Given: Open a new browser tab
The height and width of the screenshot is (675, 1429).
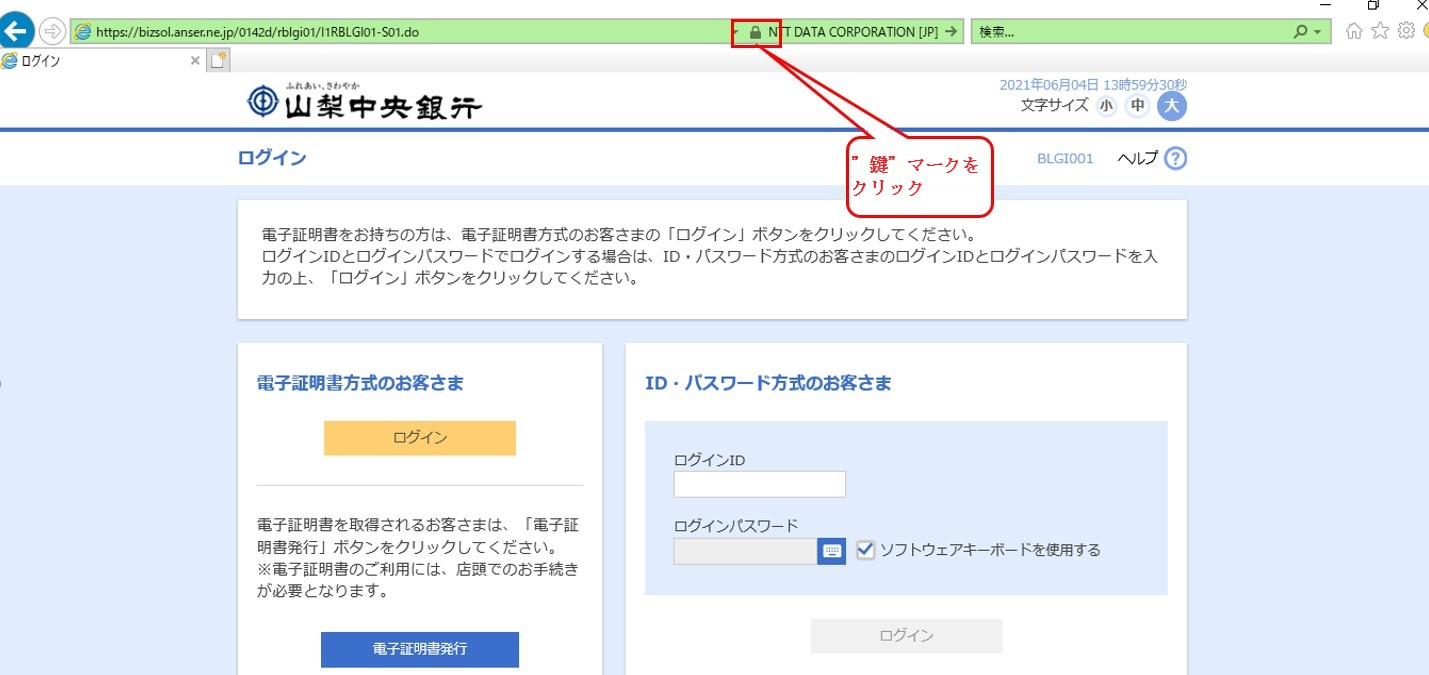Looking at the screenshot, I should (217, 60).
